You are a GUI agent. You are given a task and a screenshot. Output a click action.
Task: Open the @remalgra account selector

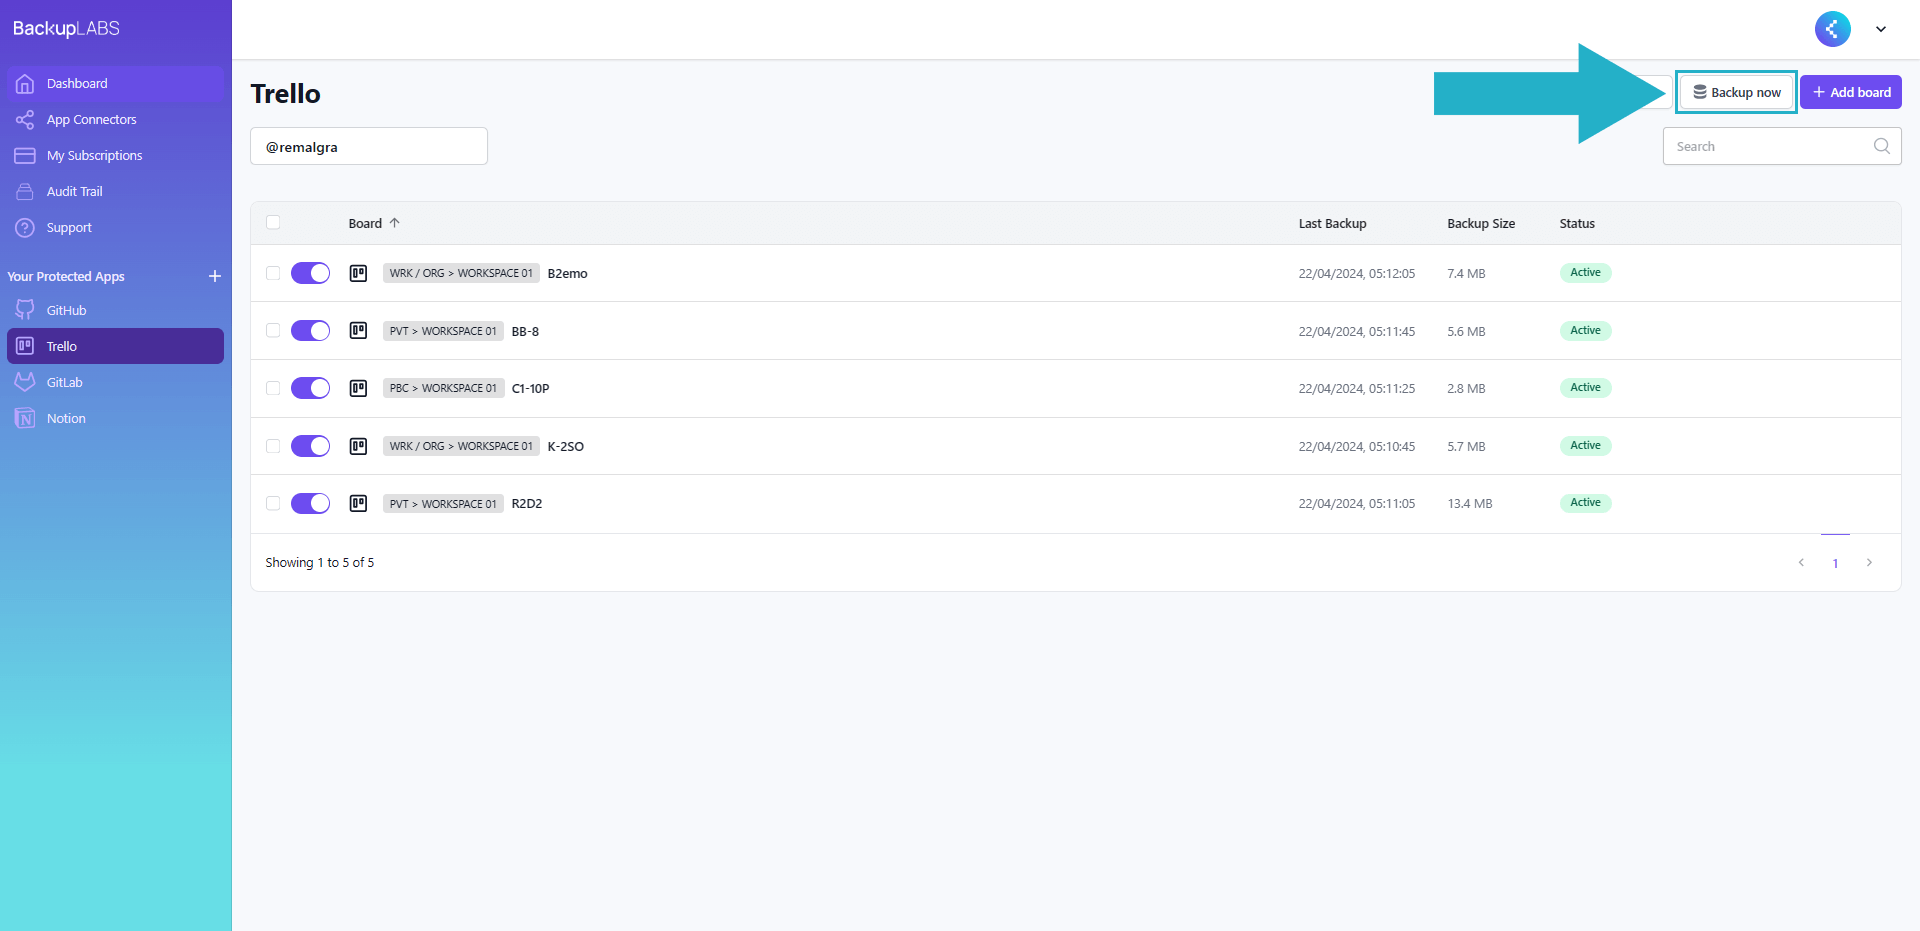(x=369, y=146)
